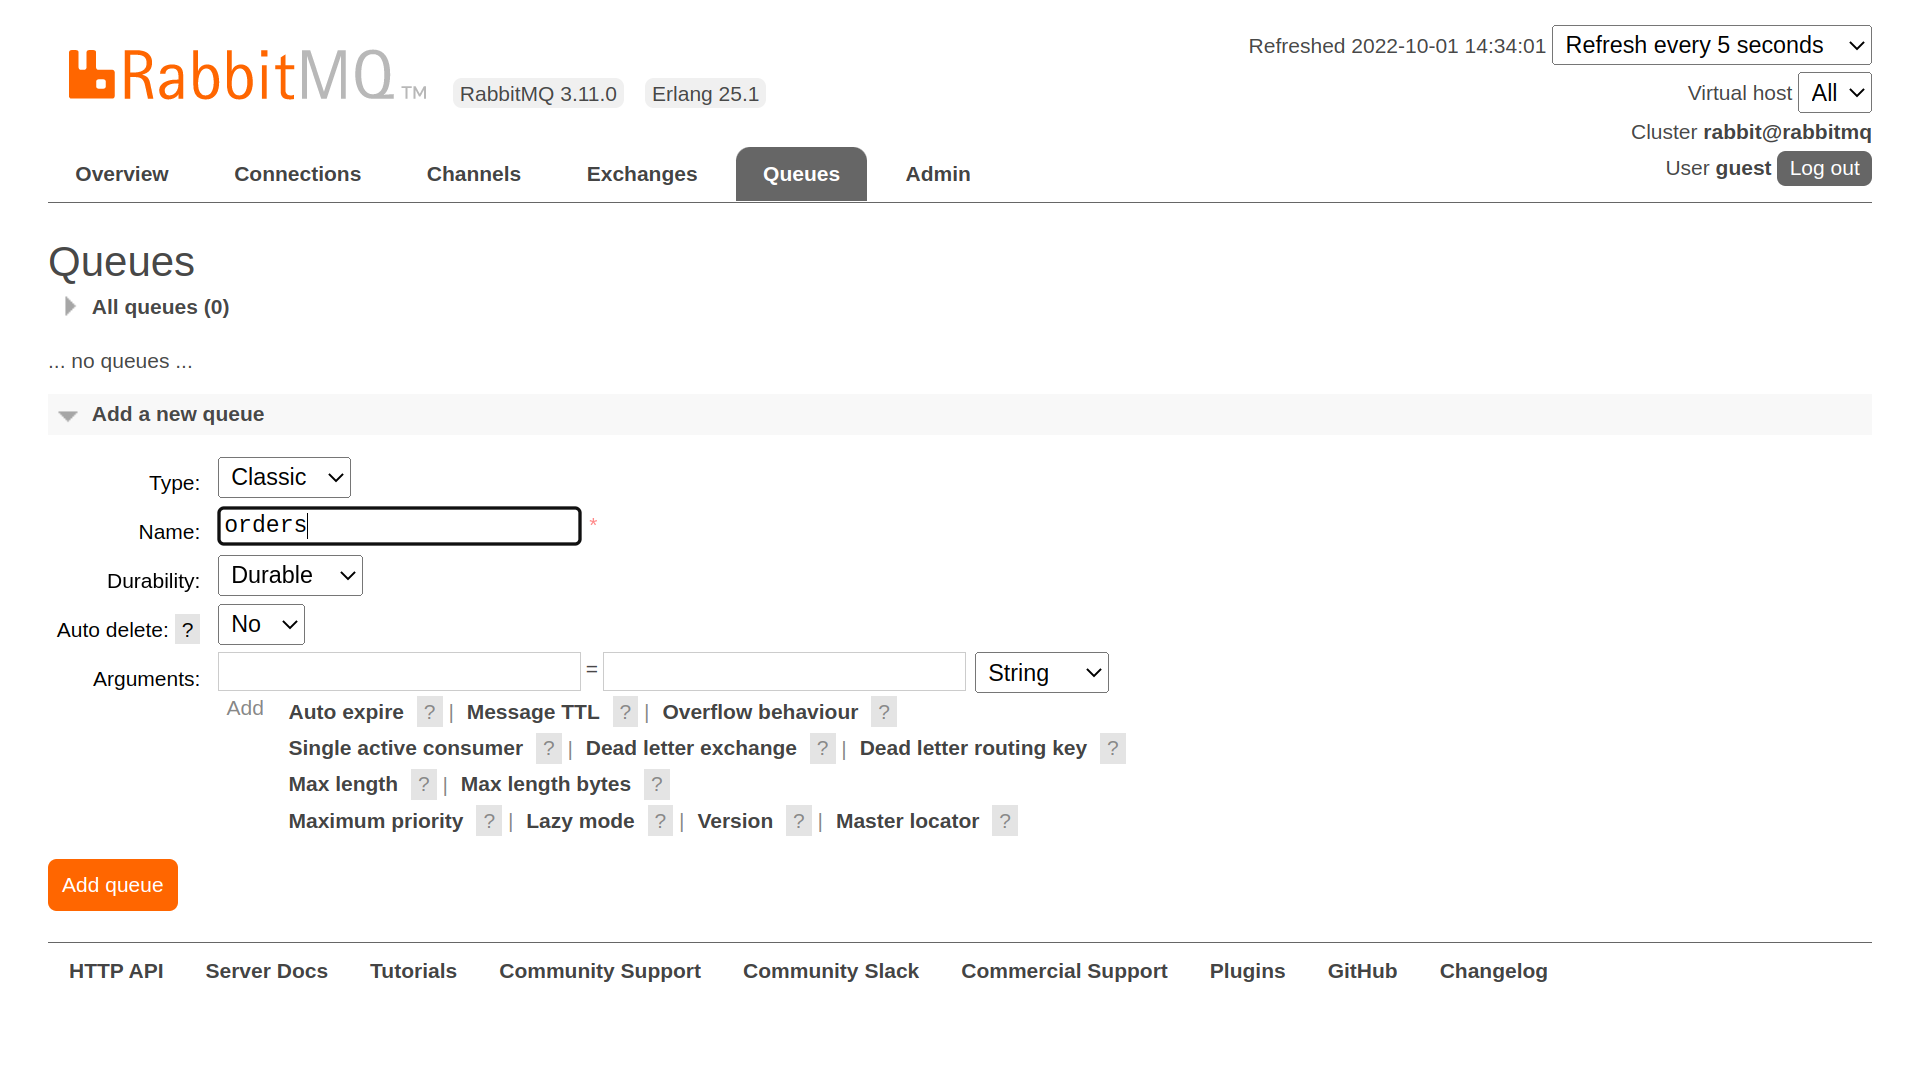
Task: Switch to the Exchanges tab
Action: coord(641,174)
